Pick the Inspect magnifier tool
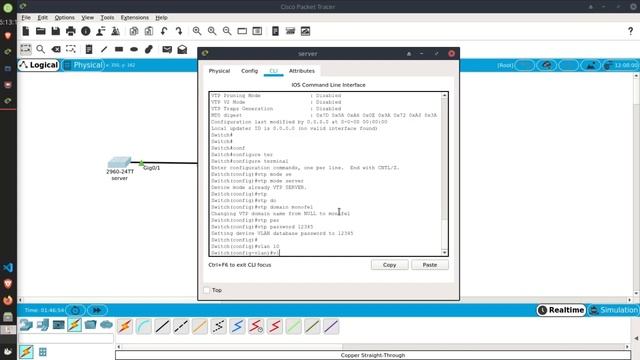Image resolution: width=640 pixels, height=360 pixels. coord(40,49)
